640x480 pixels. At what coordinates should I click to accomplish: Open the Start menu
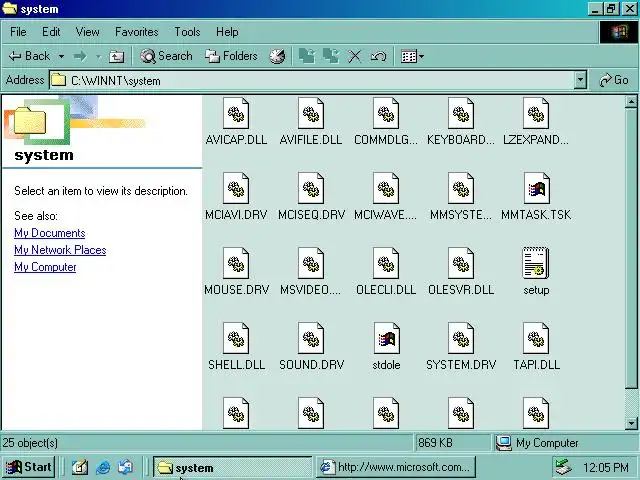[29, 467]
